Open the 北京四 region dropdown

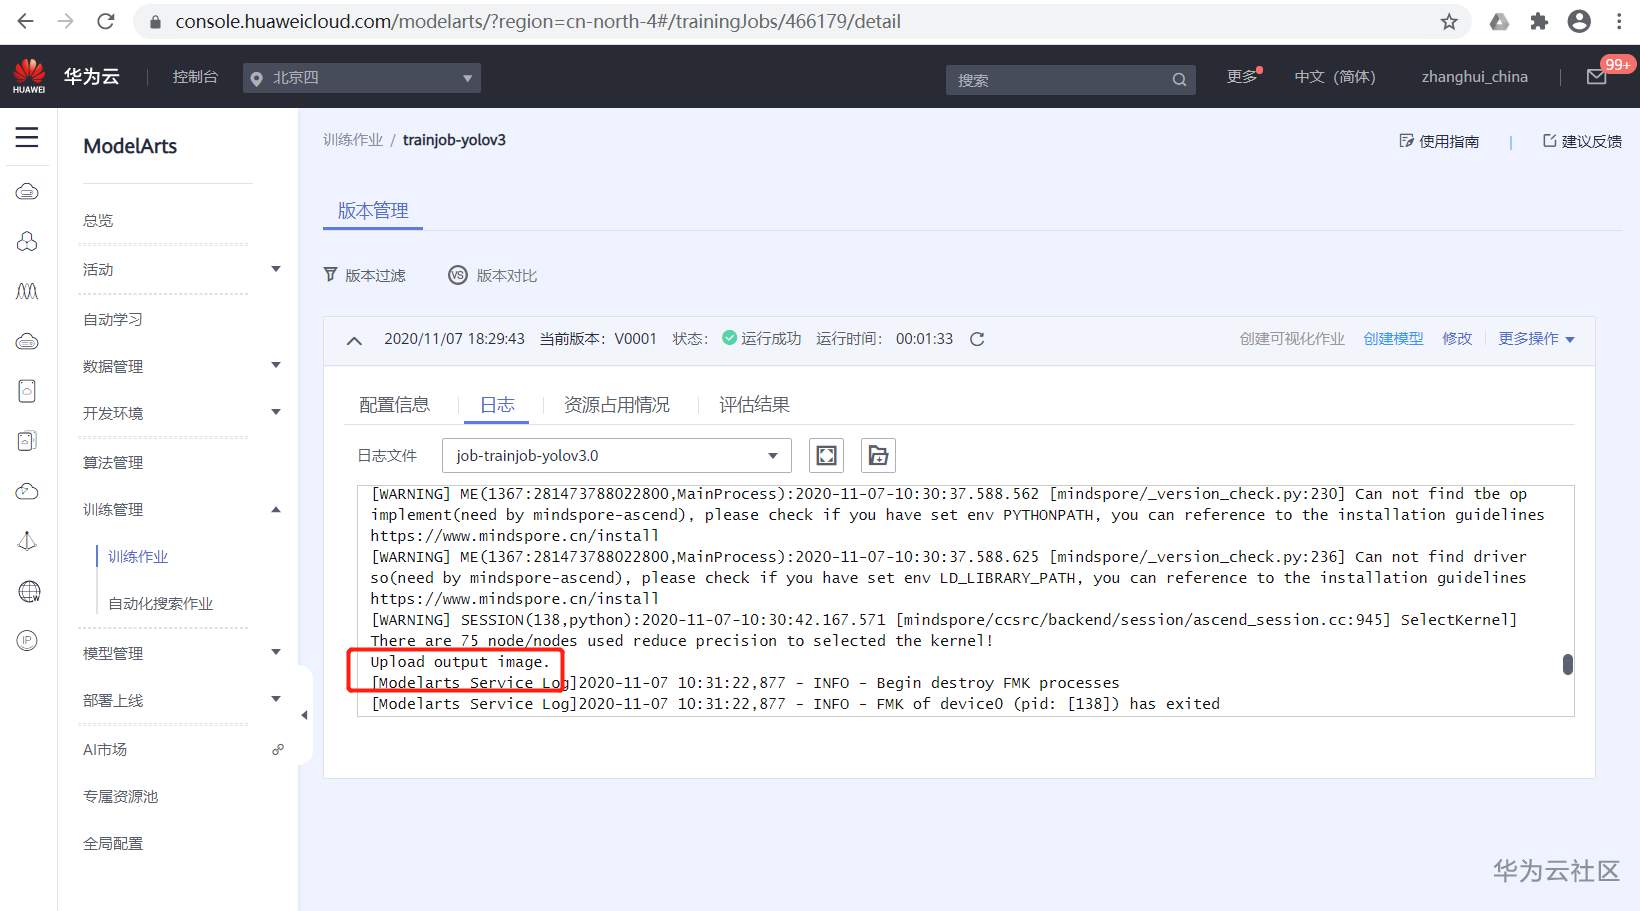click(362, 78)
